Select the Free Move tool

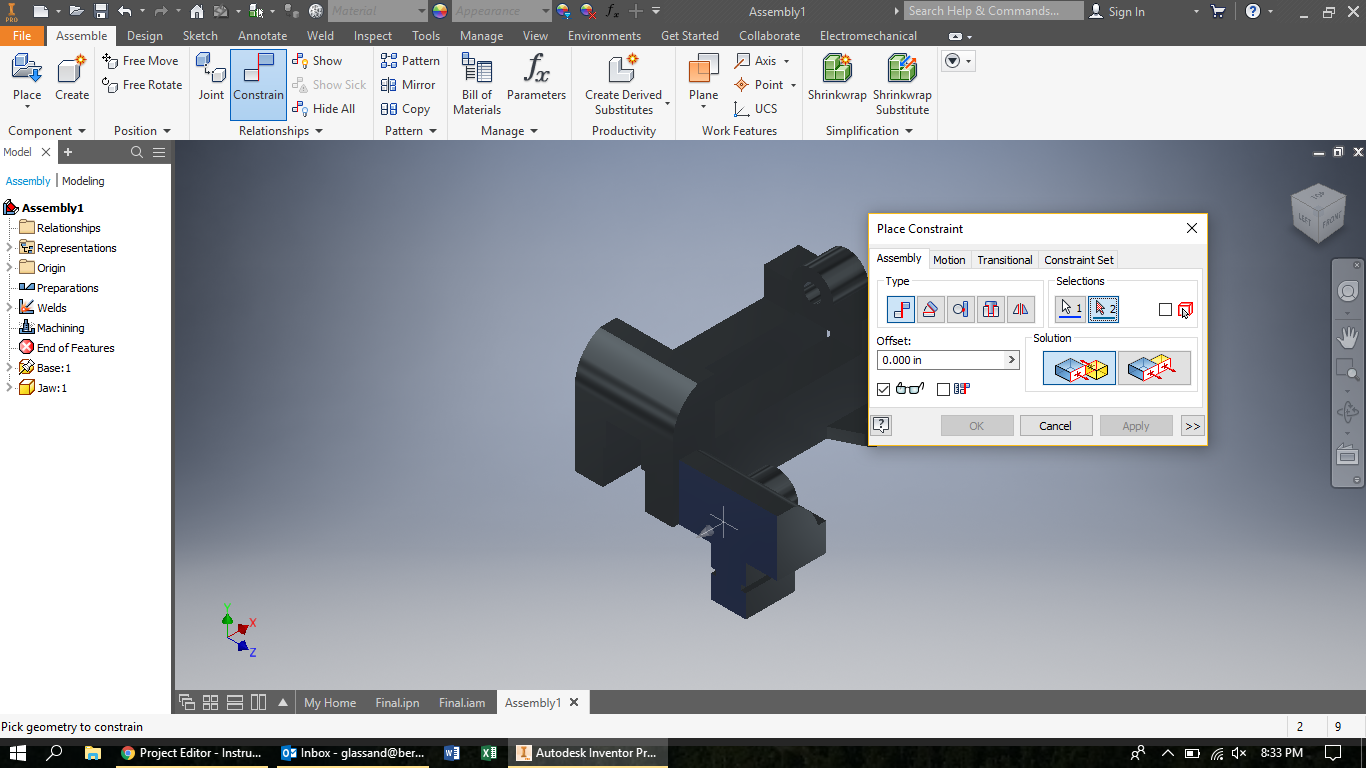[141, 61]
